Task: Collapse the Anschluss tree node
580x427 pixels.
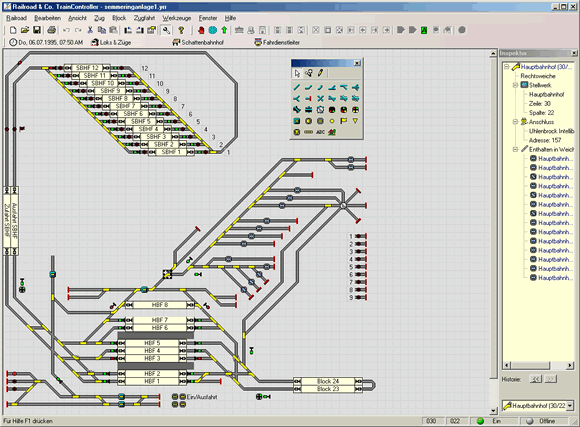Action: point(515,122)
